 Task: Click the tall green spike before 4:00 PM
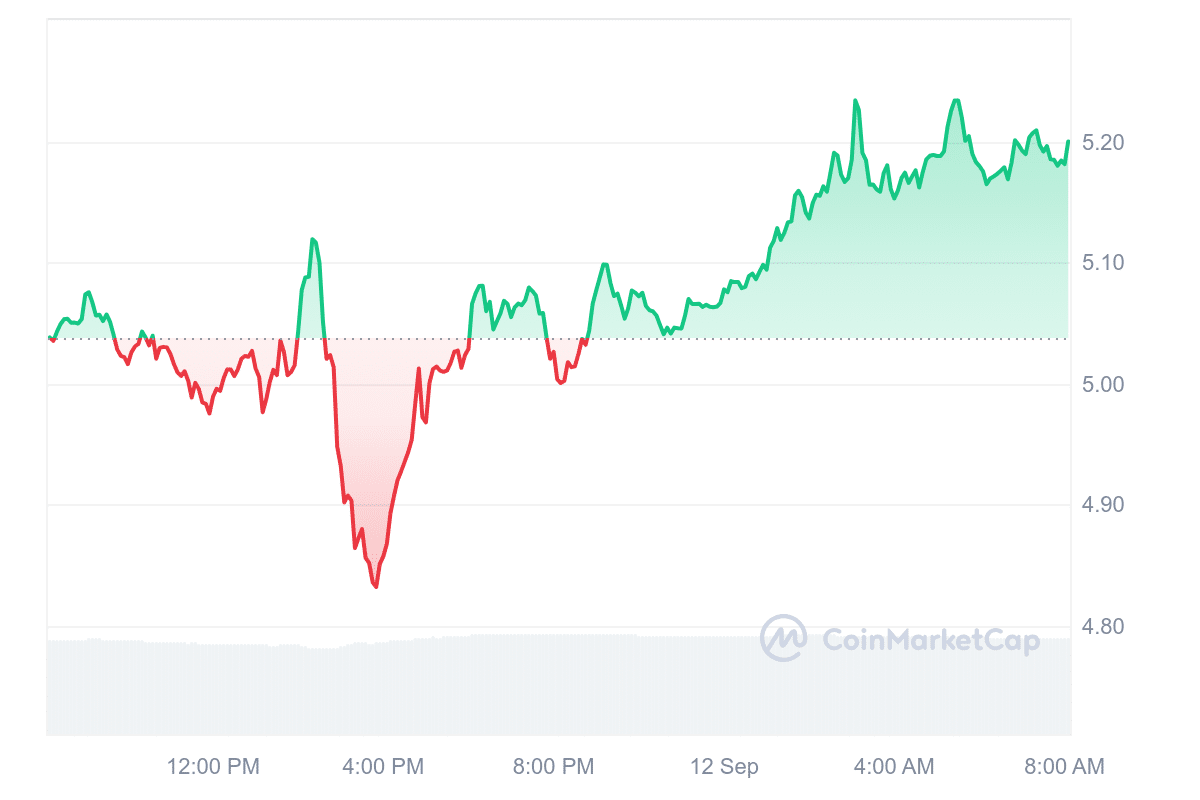[313, 240]
